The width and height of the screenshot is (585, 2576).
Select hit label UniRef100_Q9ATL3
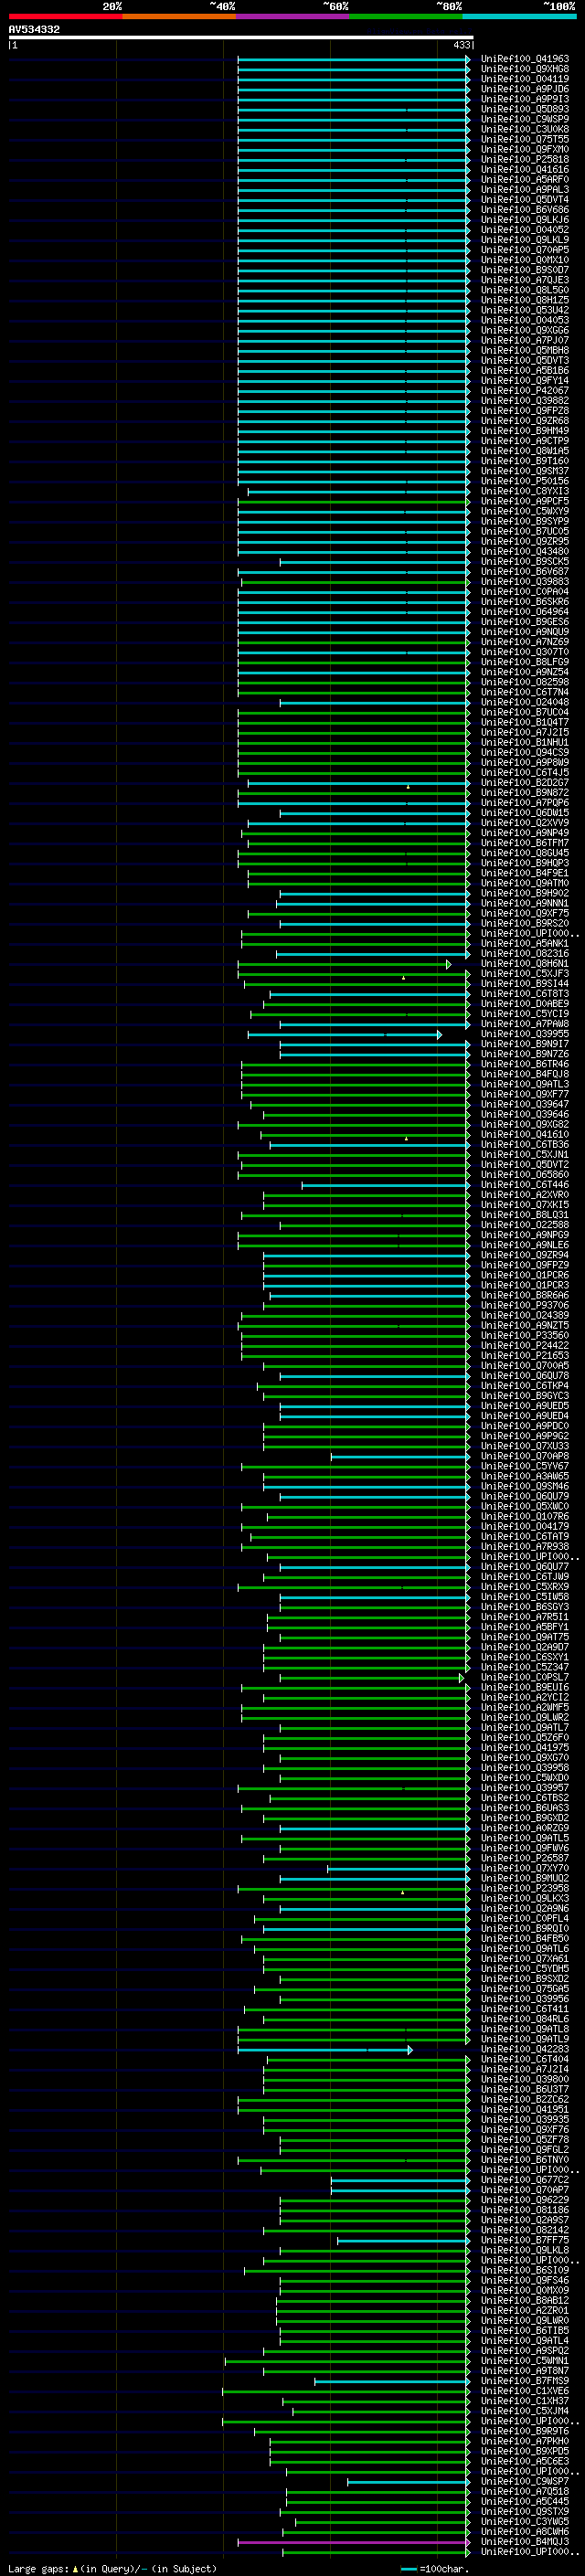pos(525,1084)
